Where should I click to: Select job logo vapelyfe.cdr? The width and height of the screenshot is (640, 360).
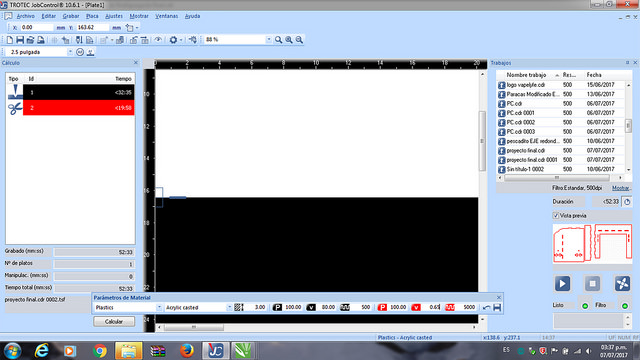click(561, 85)
